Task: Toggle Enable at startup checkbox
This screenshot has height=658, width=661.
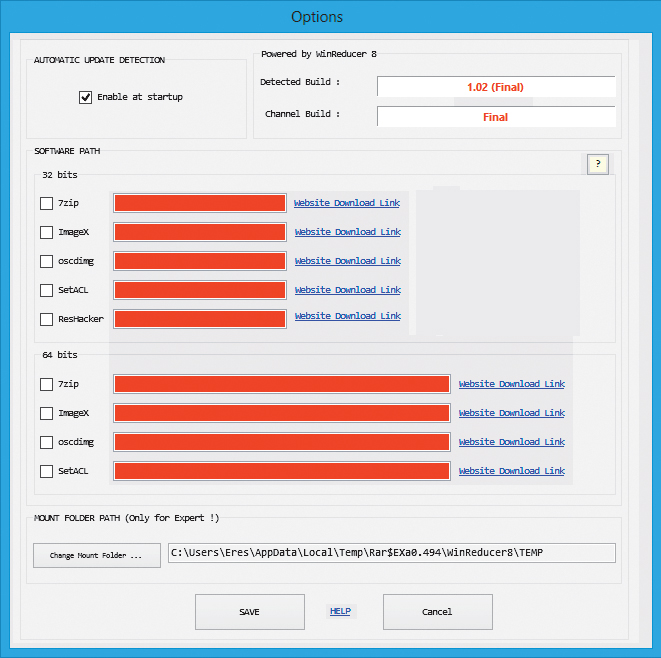Action: click(86, 97)
